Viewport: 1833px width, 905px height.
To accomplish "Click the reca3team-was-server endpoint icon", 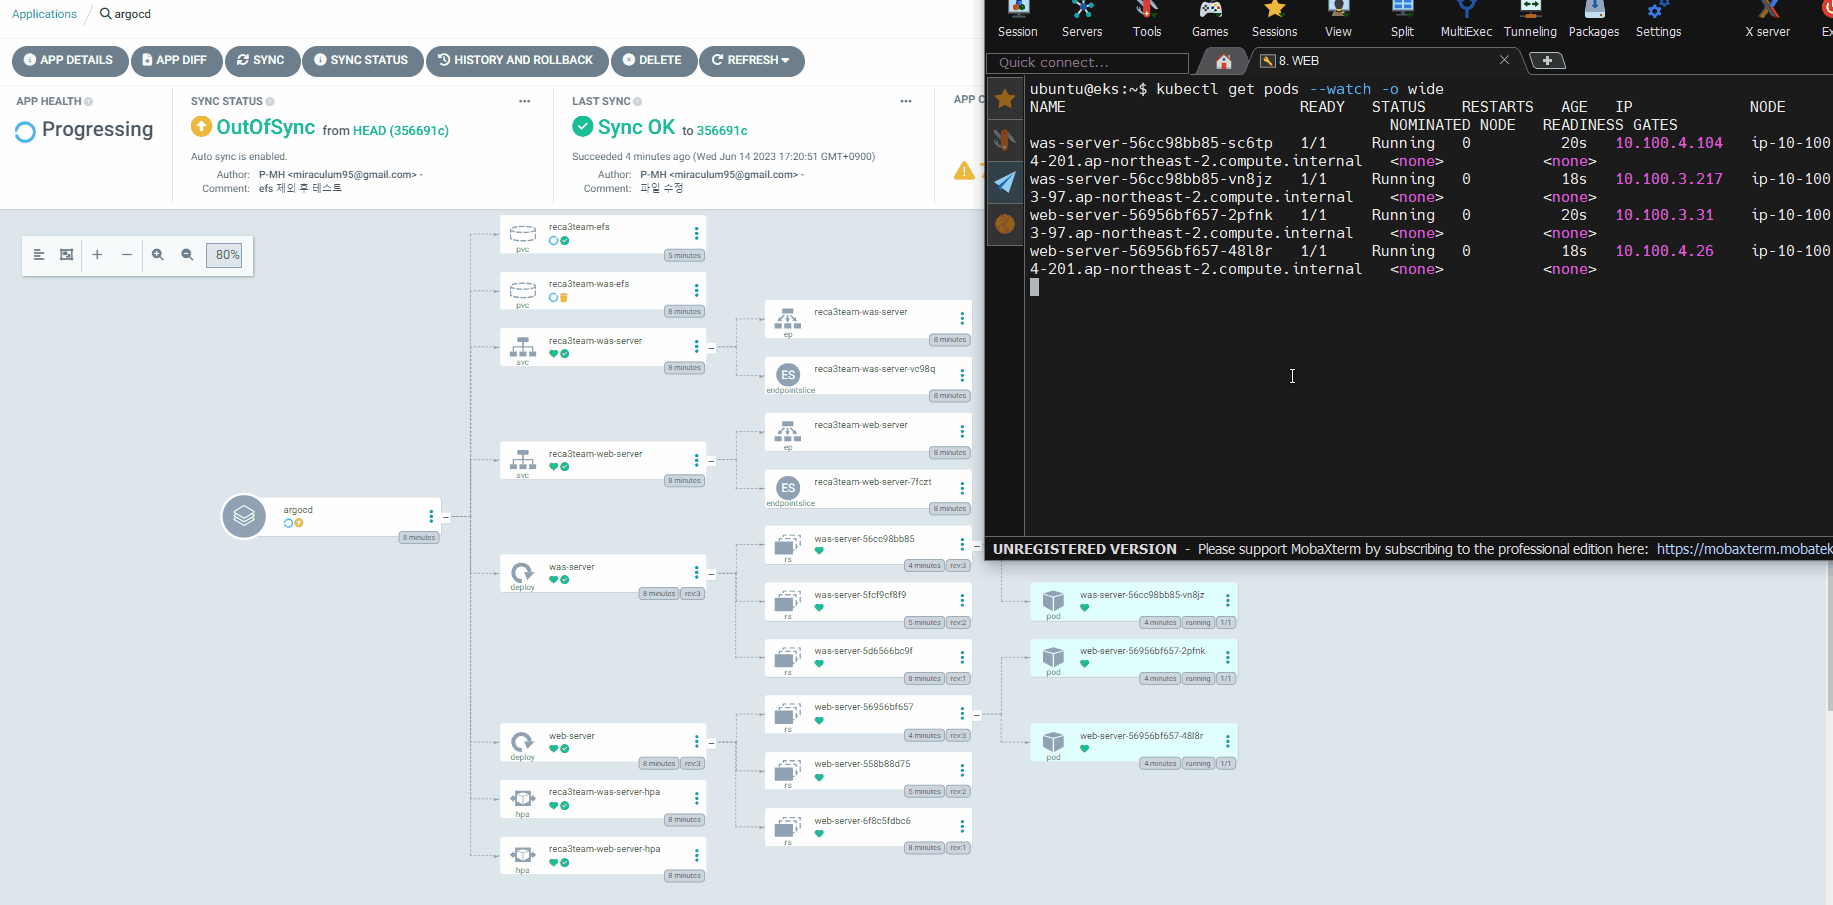I will tap(788, 318).
